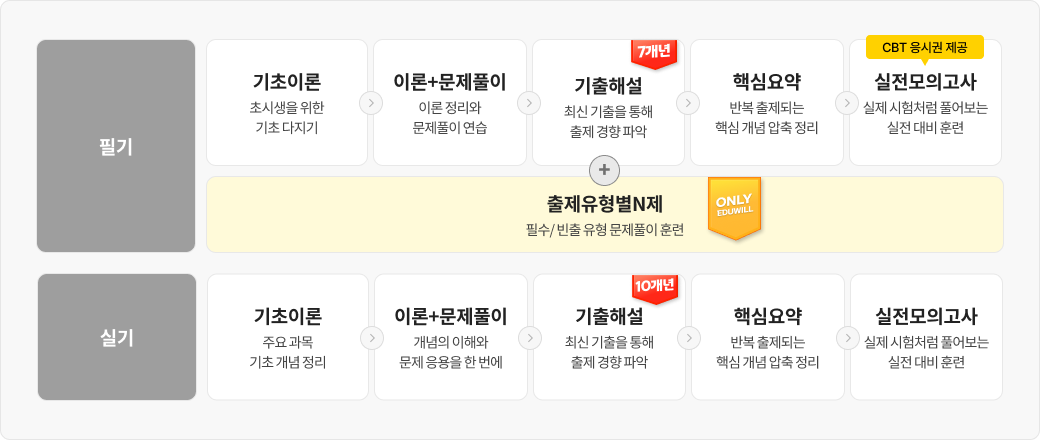Viewport: 1040px width, 440px height.
Task: Click the arrow between 필기 이론+문제풀이 and 기출해설
Action: coord(529,102)
